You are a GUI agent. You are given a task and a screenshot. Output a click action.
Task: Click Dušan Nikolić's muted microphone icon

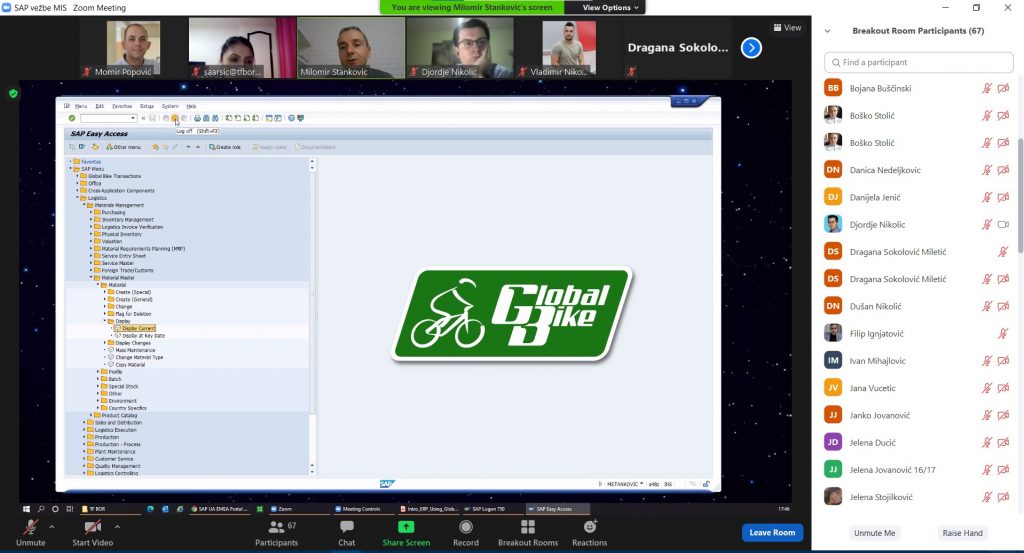pyautogui.click(x=987, y=306)
